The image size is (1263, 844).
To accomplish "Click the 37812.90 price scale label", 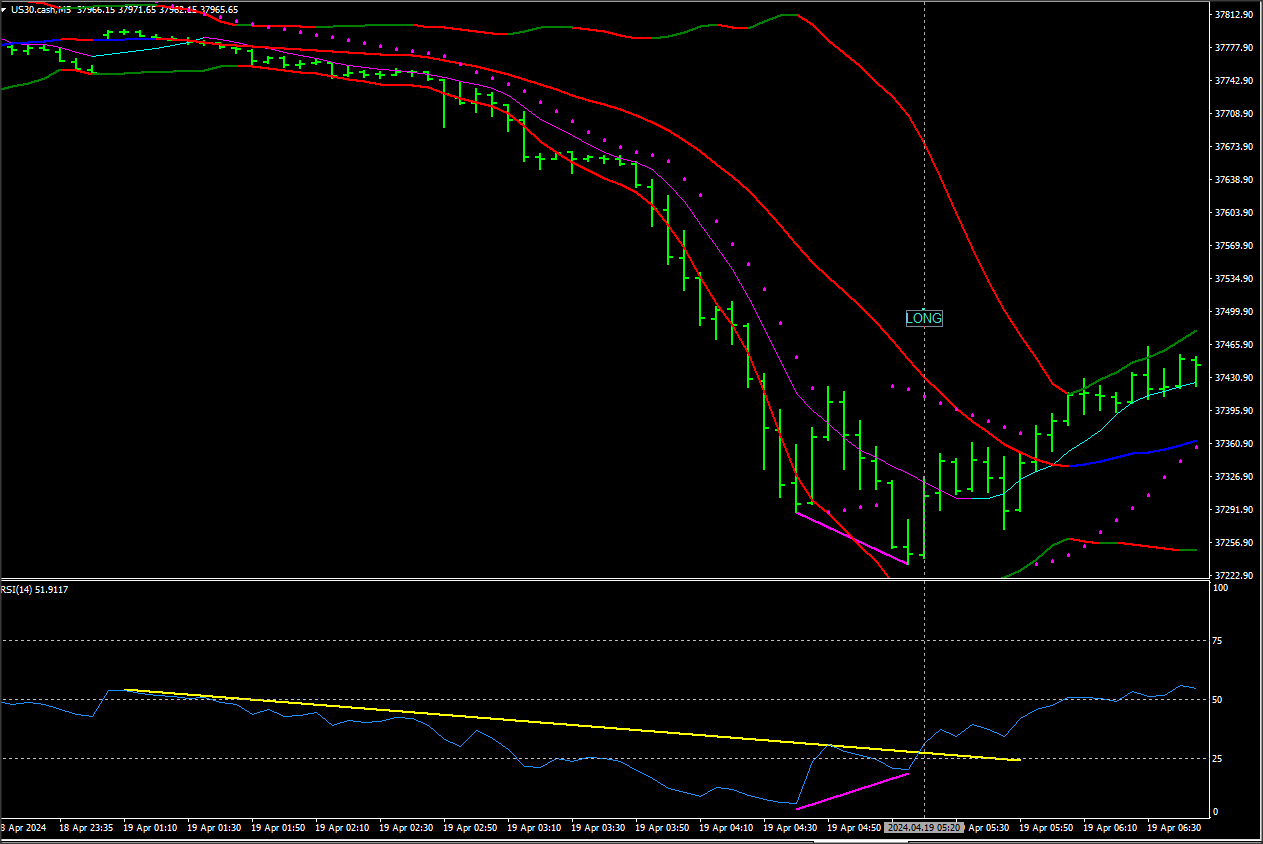I will tap(1234, 15).
